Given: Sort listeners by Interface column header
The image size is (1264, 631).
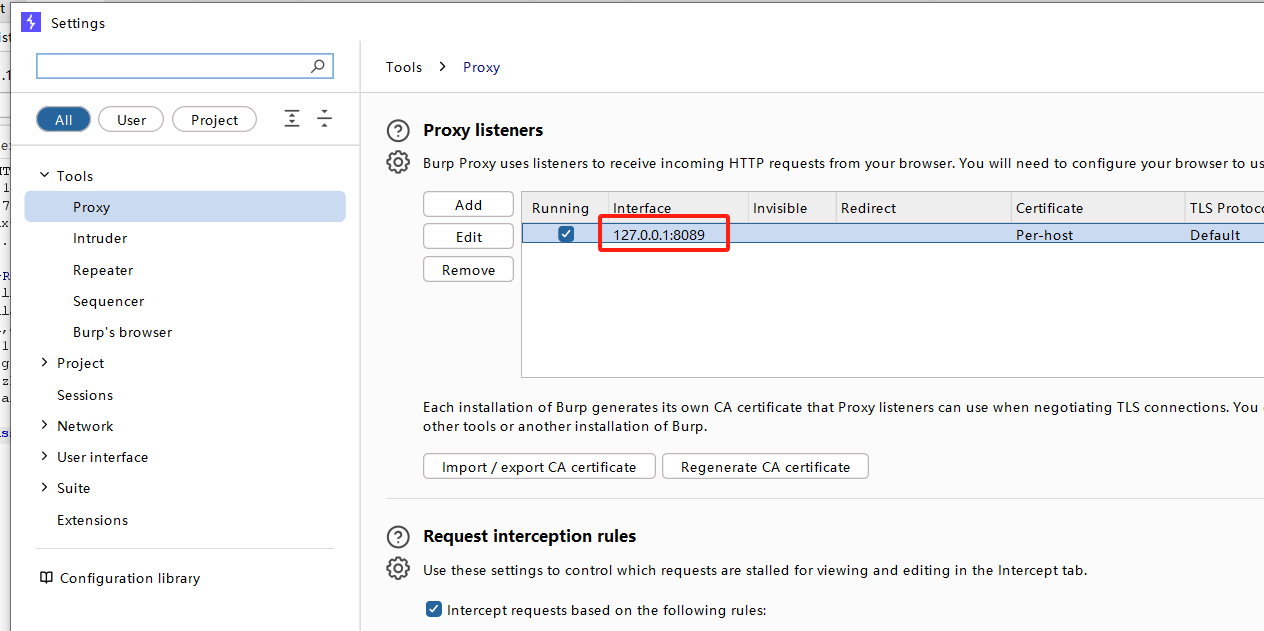Looking at the screenshot, I should 678,208.
